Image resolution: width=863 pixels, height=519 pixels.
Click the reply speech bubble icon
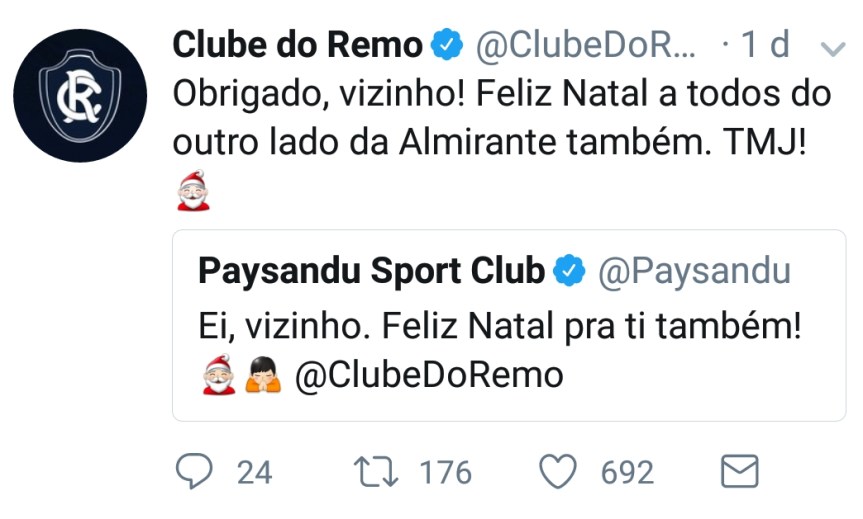click(x=194, y=471)
